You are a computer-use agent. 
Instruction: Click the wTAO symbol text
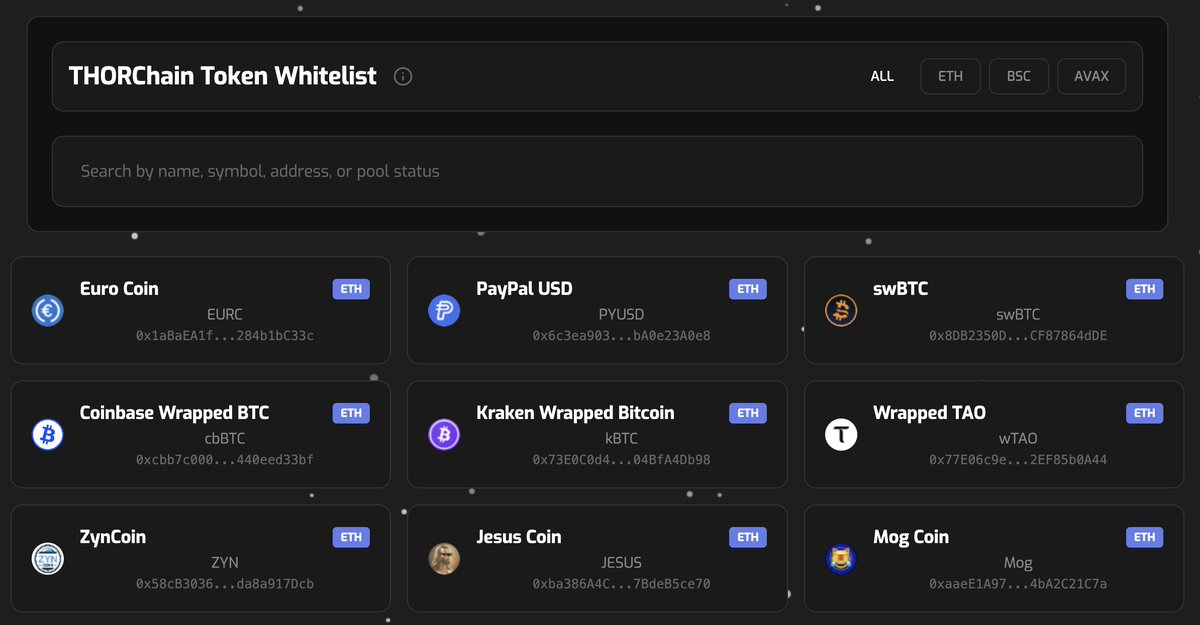point(1018,438)
